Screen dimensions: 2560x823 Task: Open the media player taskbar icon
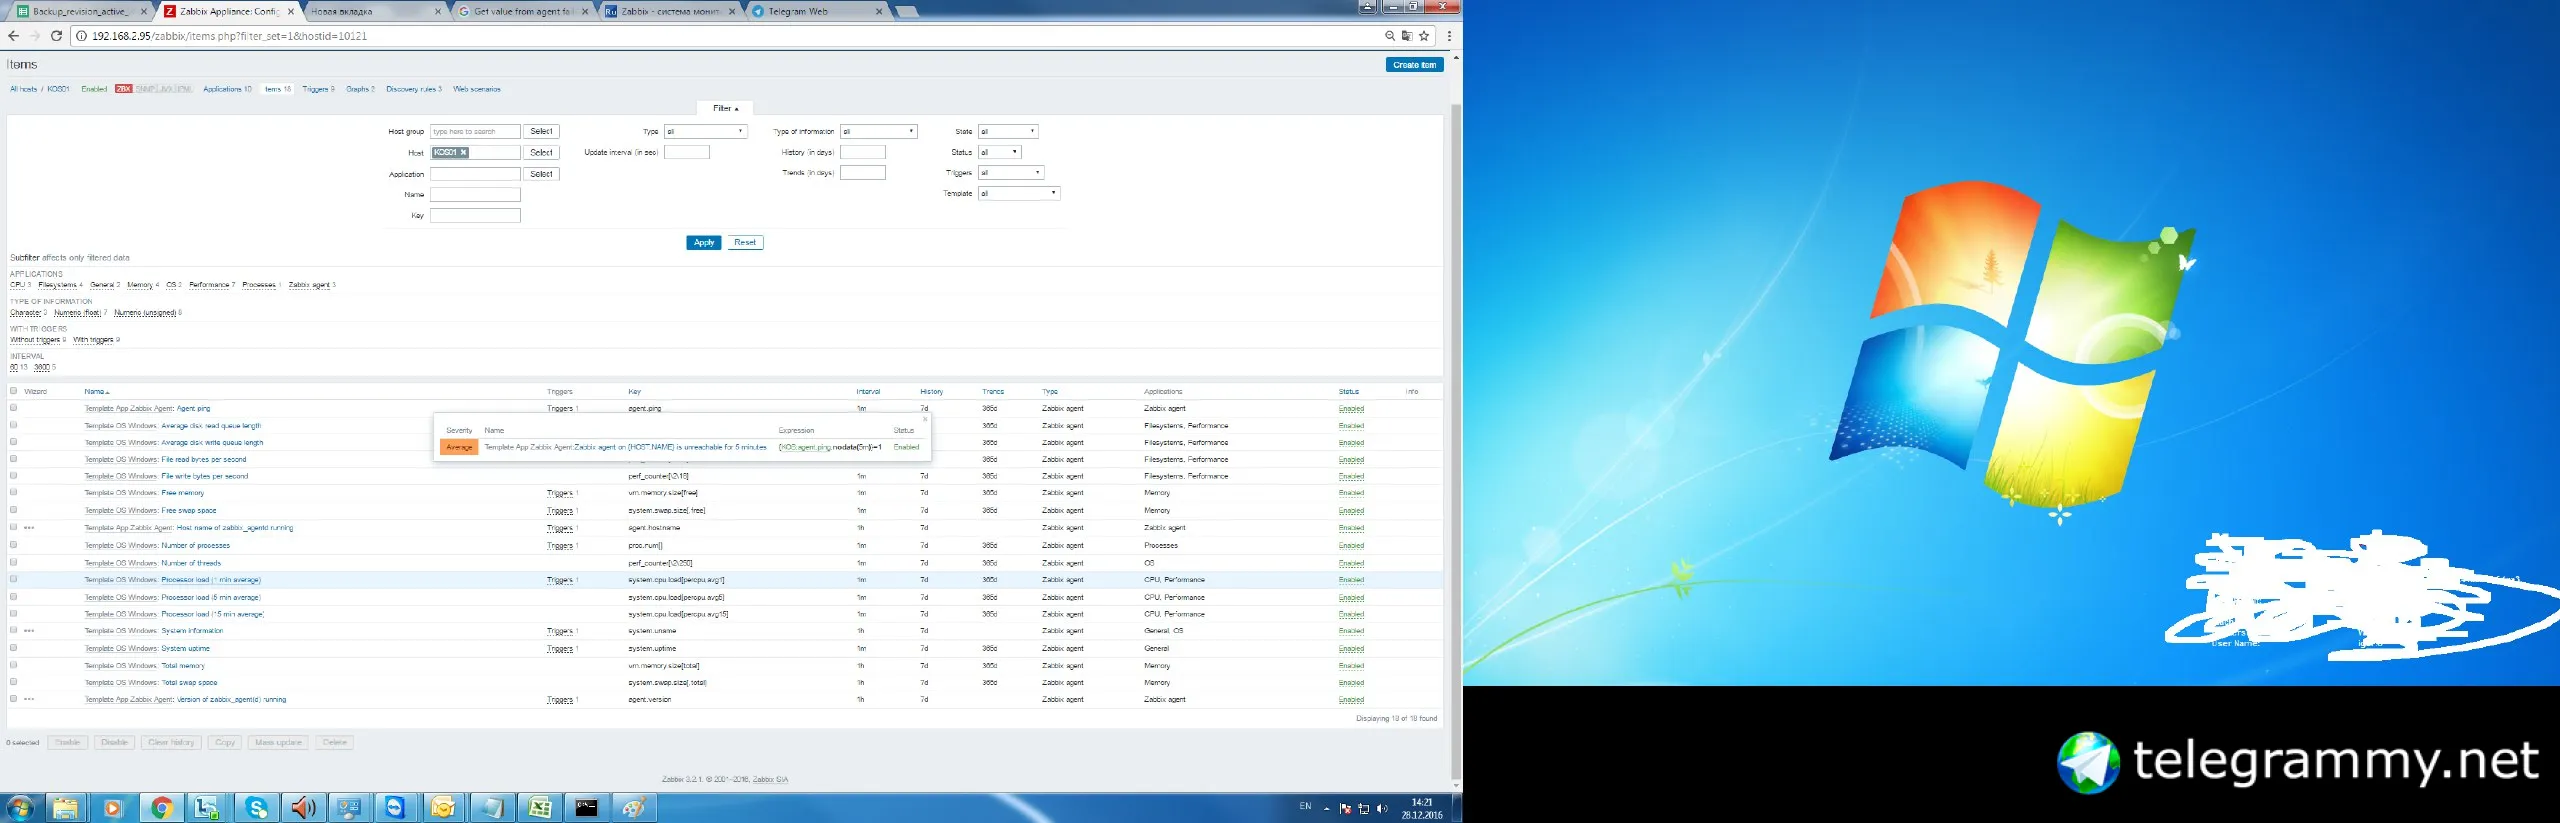click(113, 808)
